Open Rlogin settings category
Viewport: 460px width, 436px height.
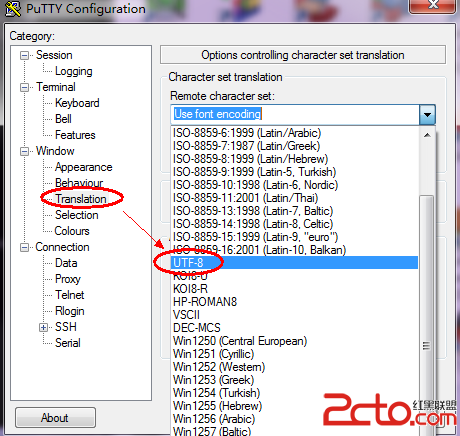point(69,311)
